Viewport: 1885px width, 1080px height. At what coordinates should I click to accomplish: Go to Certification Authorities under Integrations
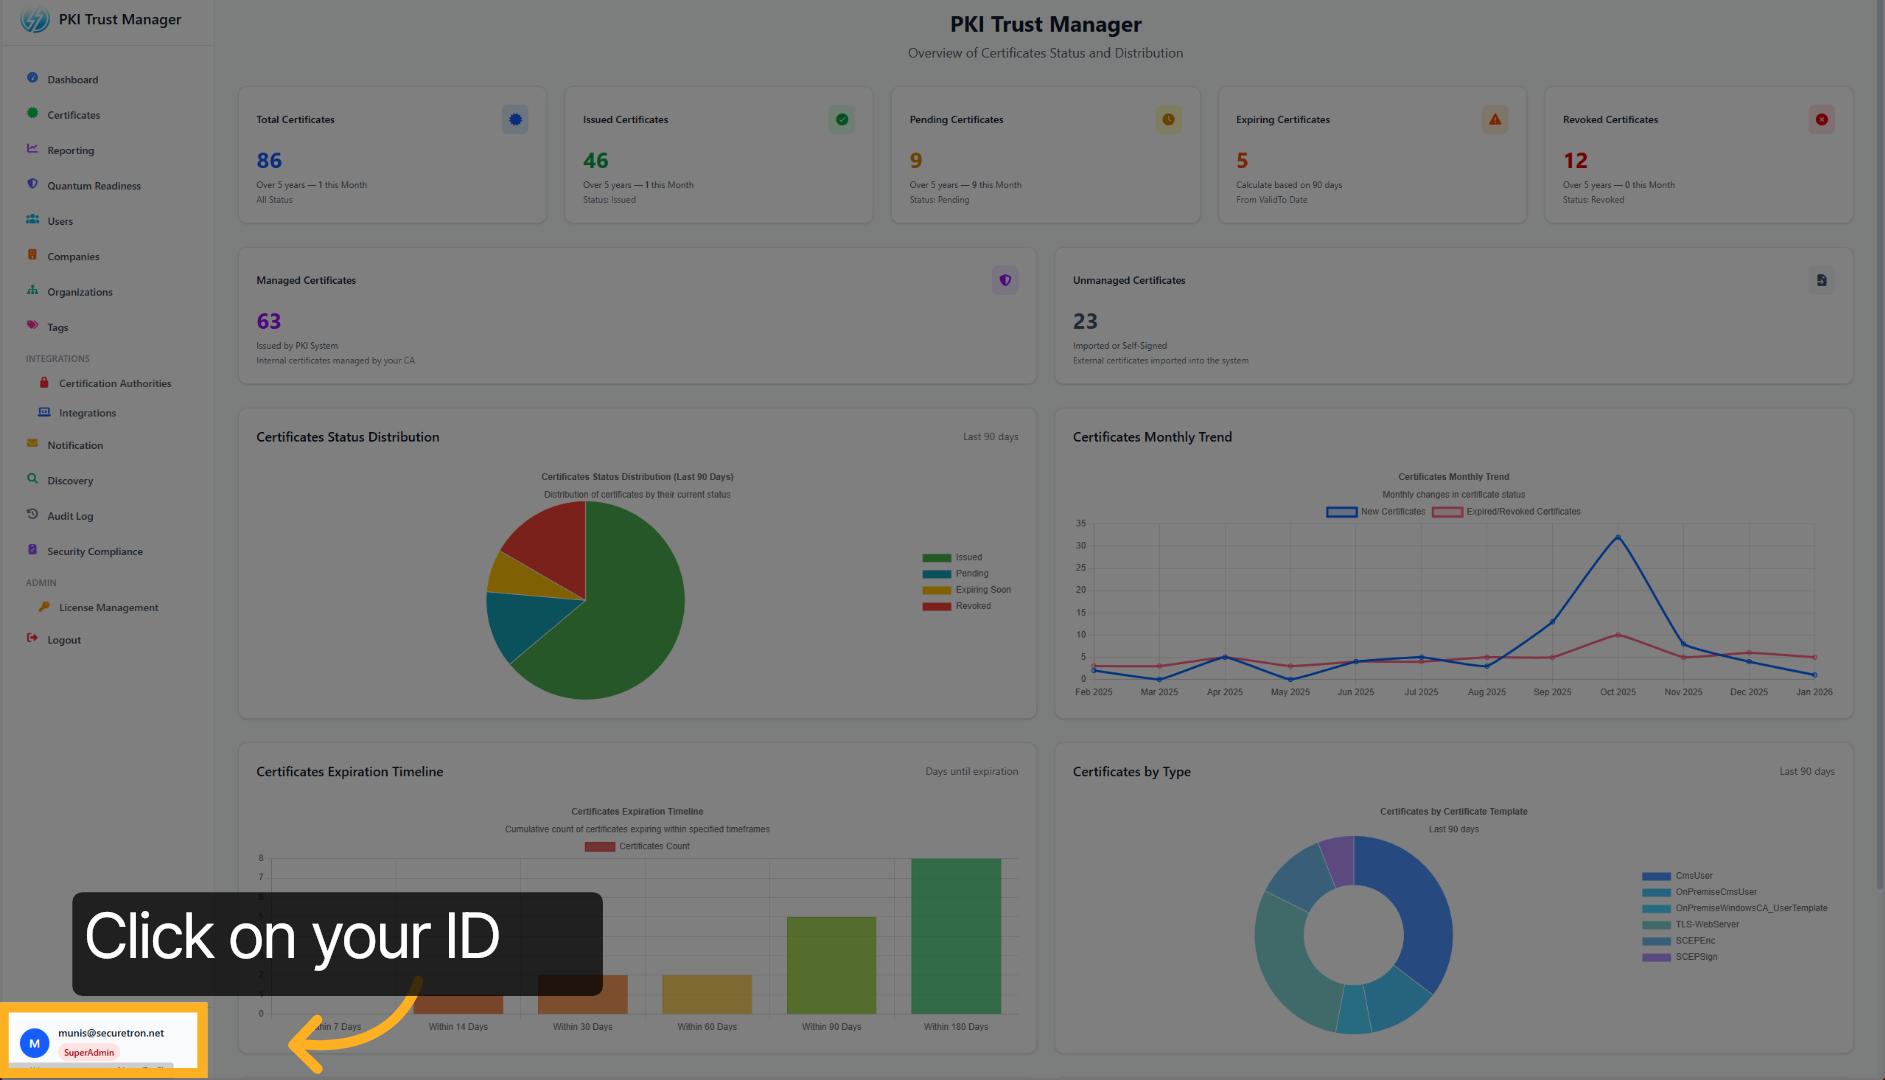point(115,384)
